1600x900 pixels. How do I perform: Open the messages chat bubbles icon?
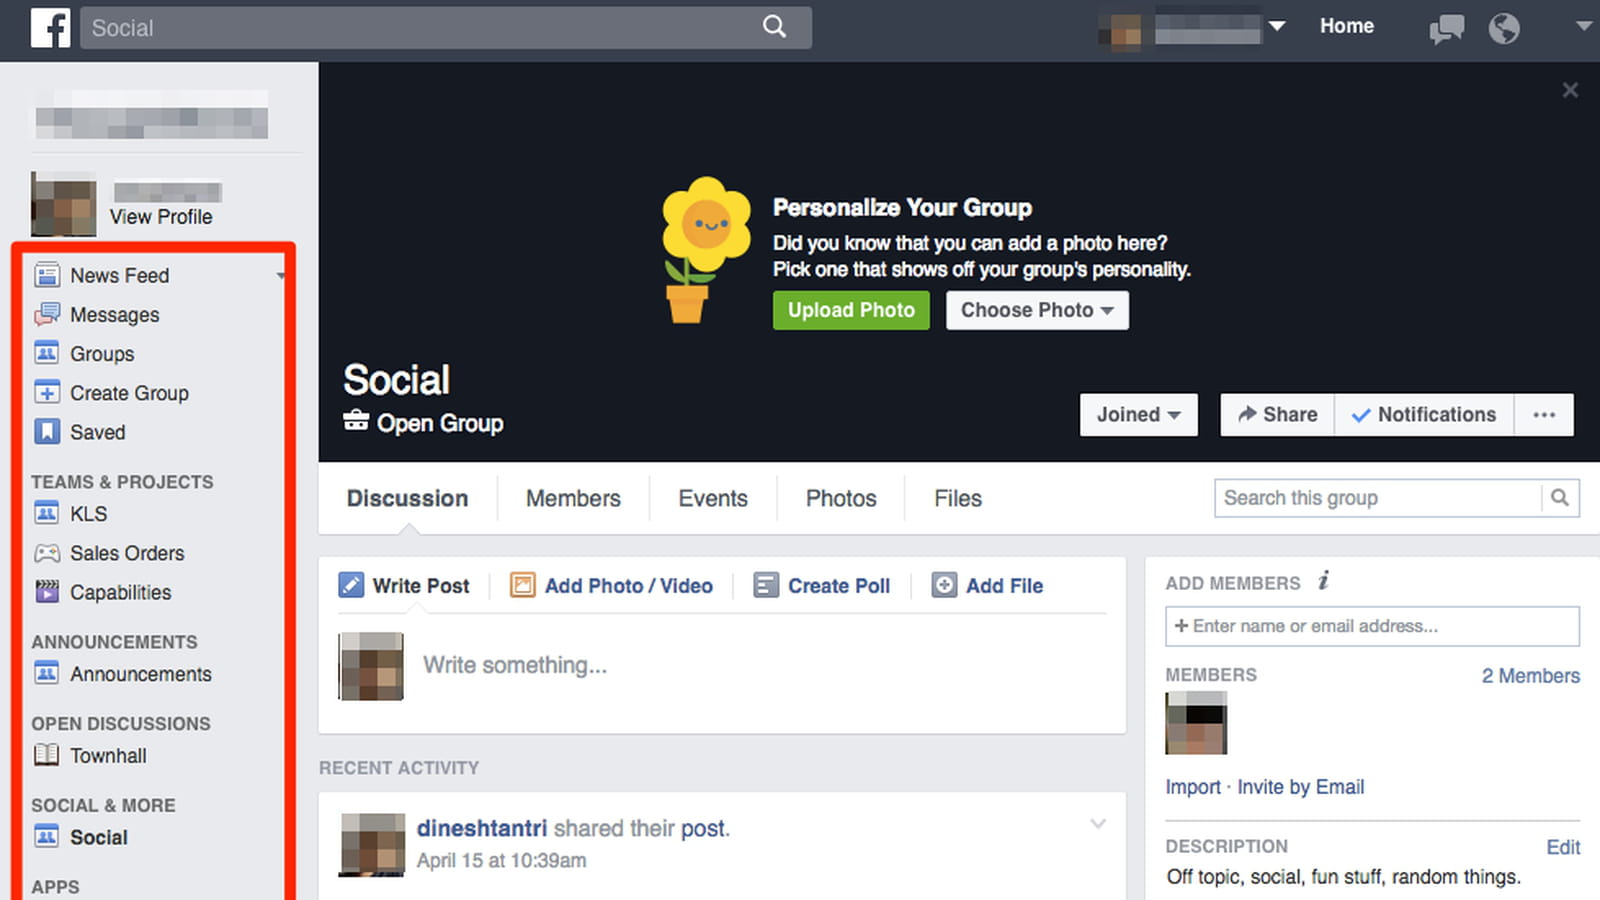tap(1446, 29)
